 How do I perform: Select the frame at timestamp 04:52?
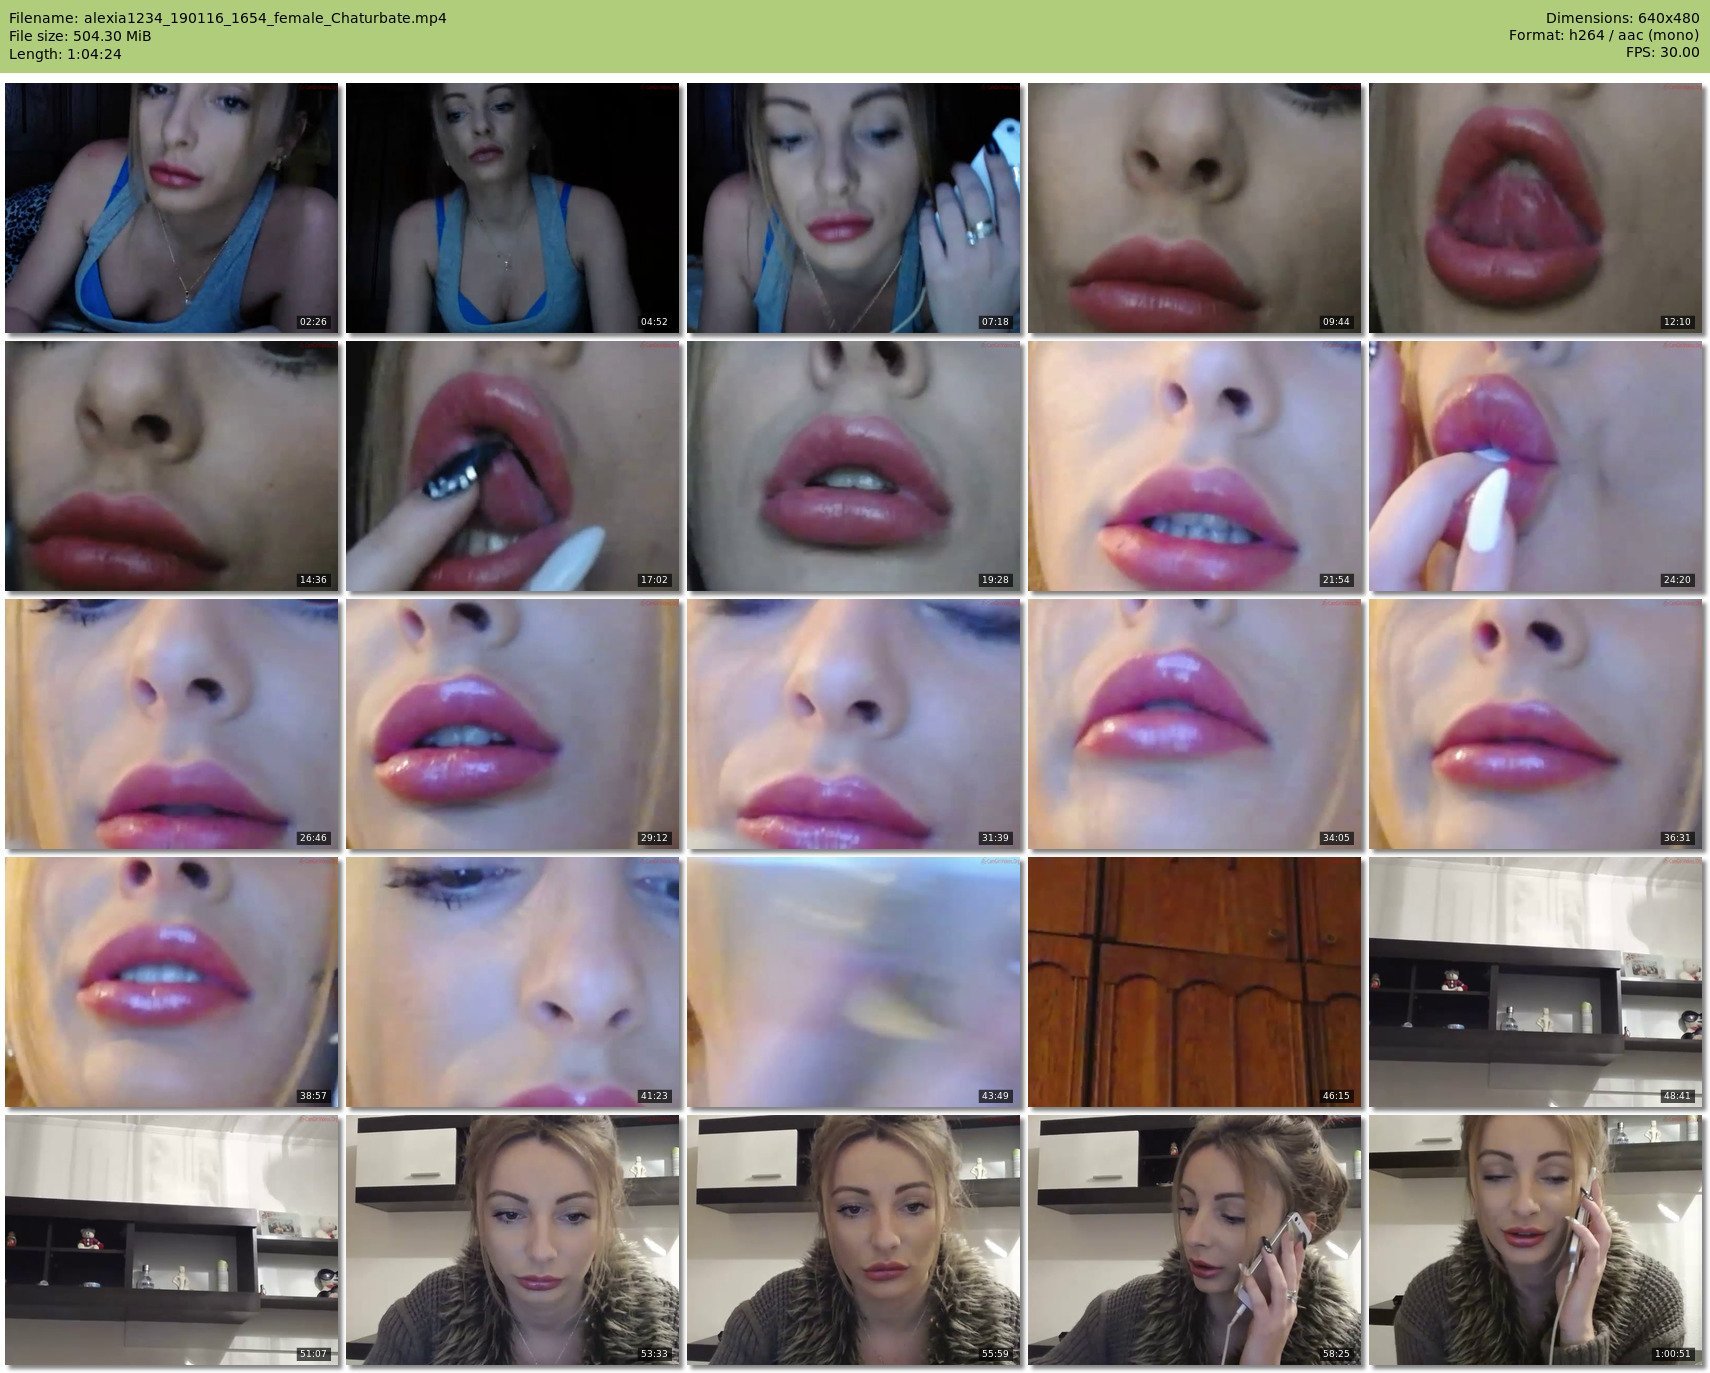513,208
